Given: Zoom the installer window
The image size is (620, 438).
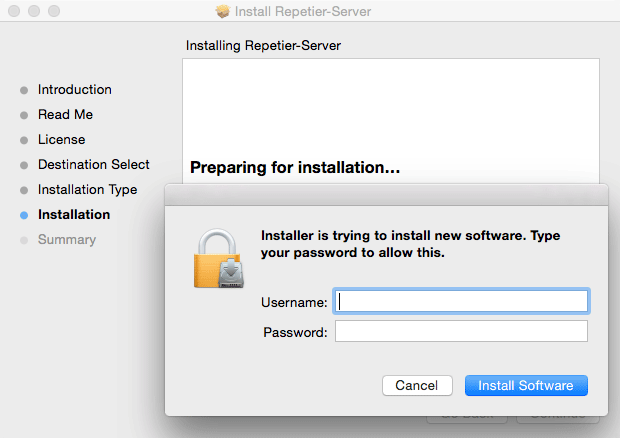Looking at the screenshot, I should click(51, 12).
